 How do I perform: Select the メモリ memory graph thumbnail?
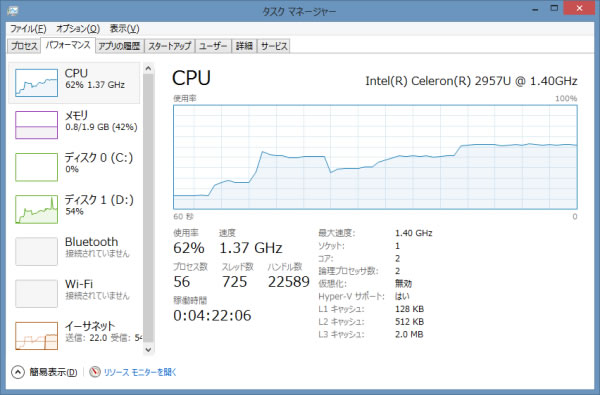coord(36,125)
